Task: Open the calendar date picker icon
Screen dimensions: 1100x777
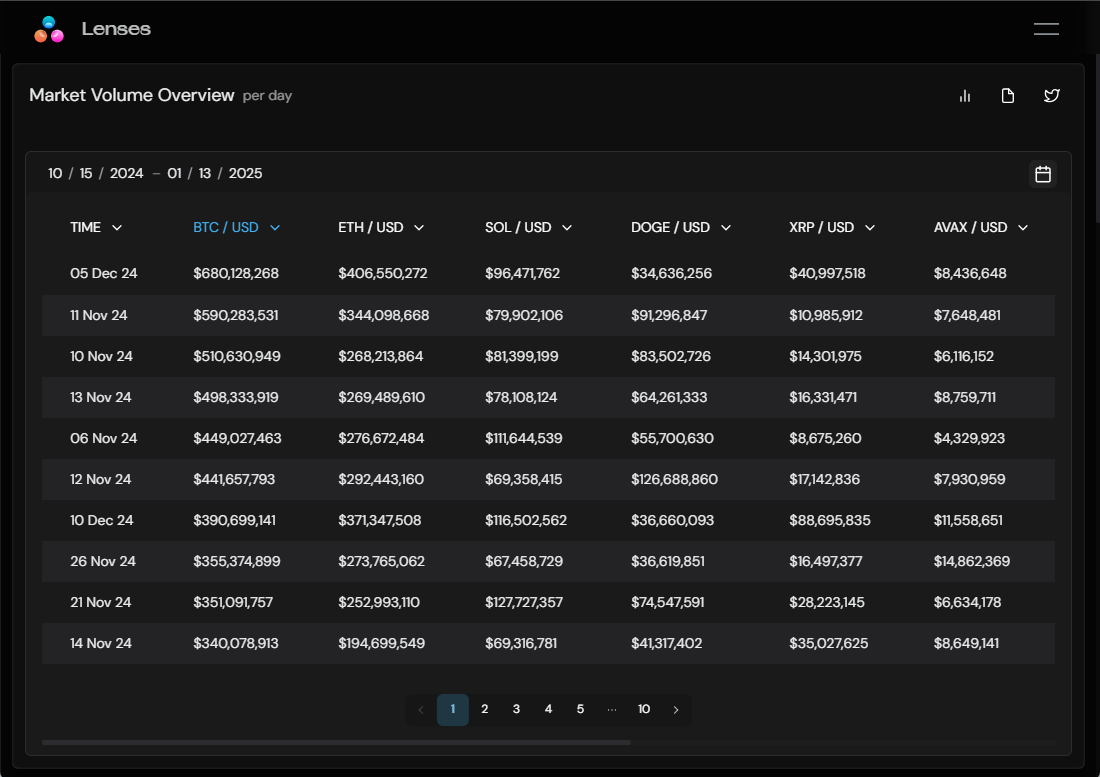Action: 1042,174
